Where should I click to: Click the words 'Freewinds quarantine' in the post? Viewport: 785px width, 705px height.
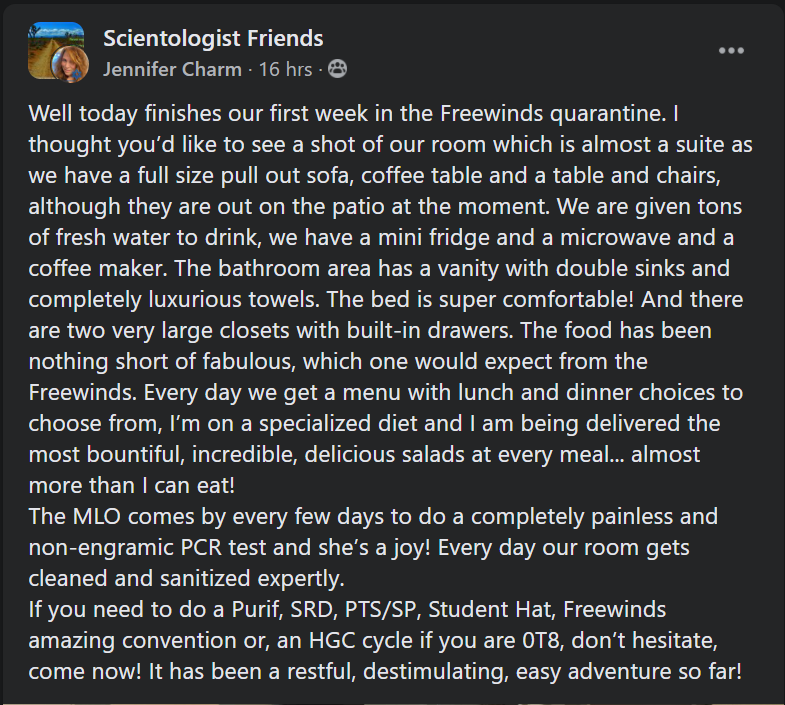[553, 114]
